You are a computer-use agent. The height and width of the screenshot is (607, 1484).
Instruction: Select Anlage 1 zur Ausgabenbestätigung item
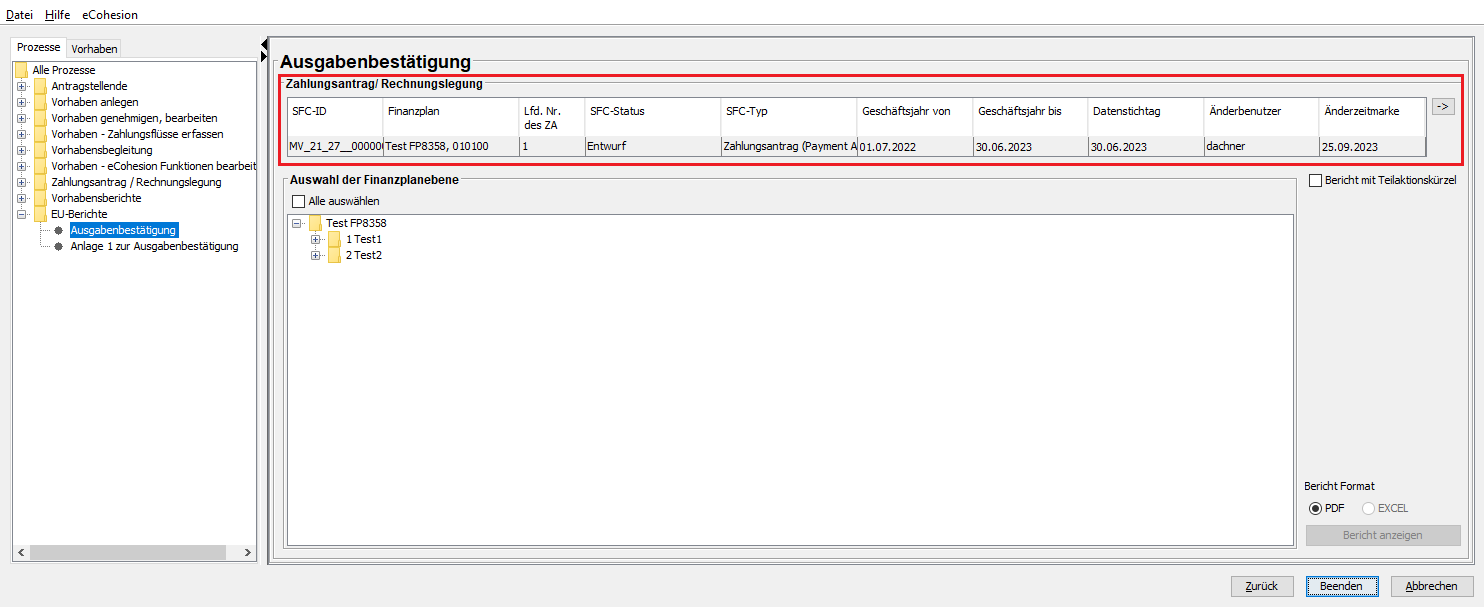coord(154,246)
